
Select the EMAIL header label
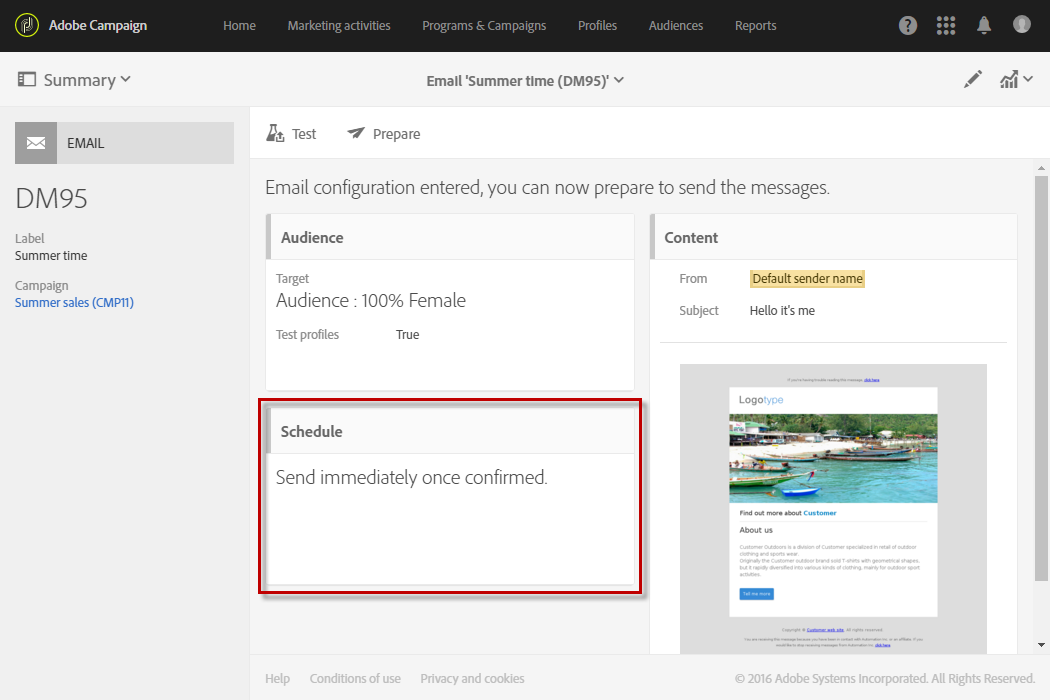[x=86, y=143]
